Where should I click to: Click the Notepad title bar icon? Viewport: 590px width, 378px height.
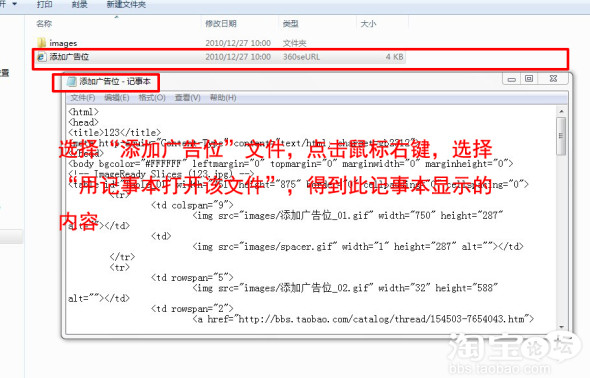tap(71, 82)
